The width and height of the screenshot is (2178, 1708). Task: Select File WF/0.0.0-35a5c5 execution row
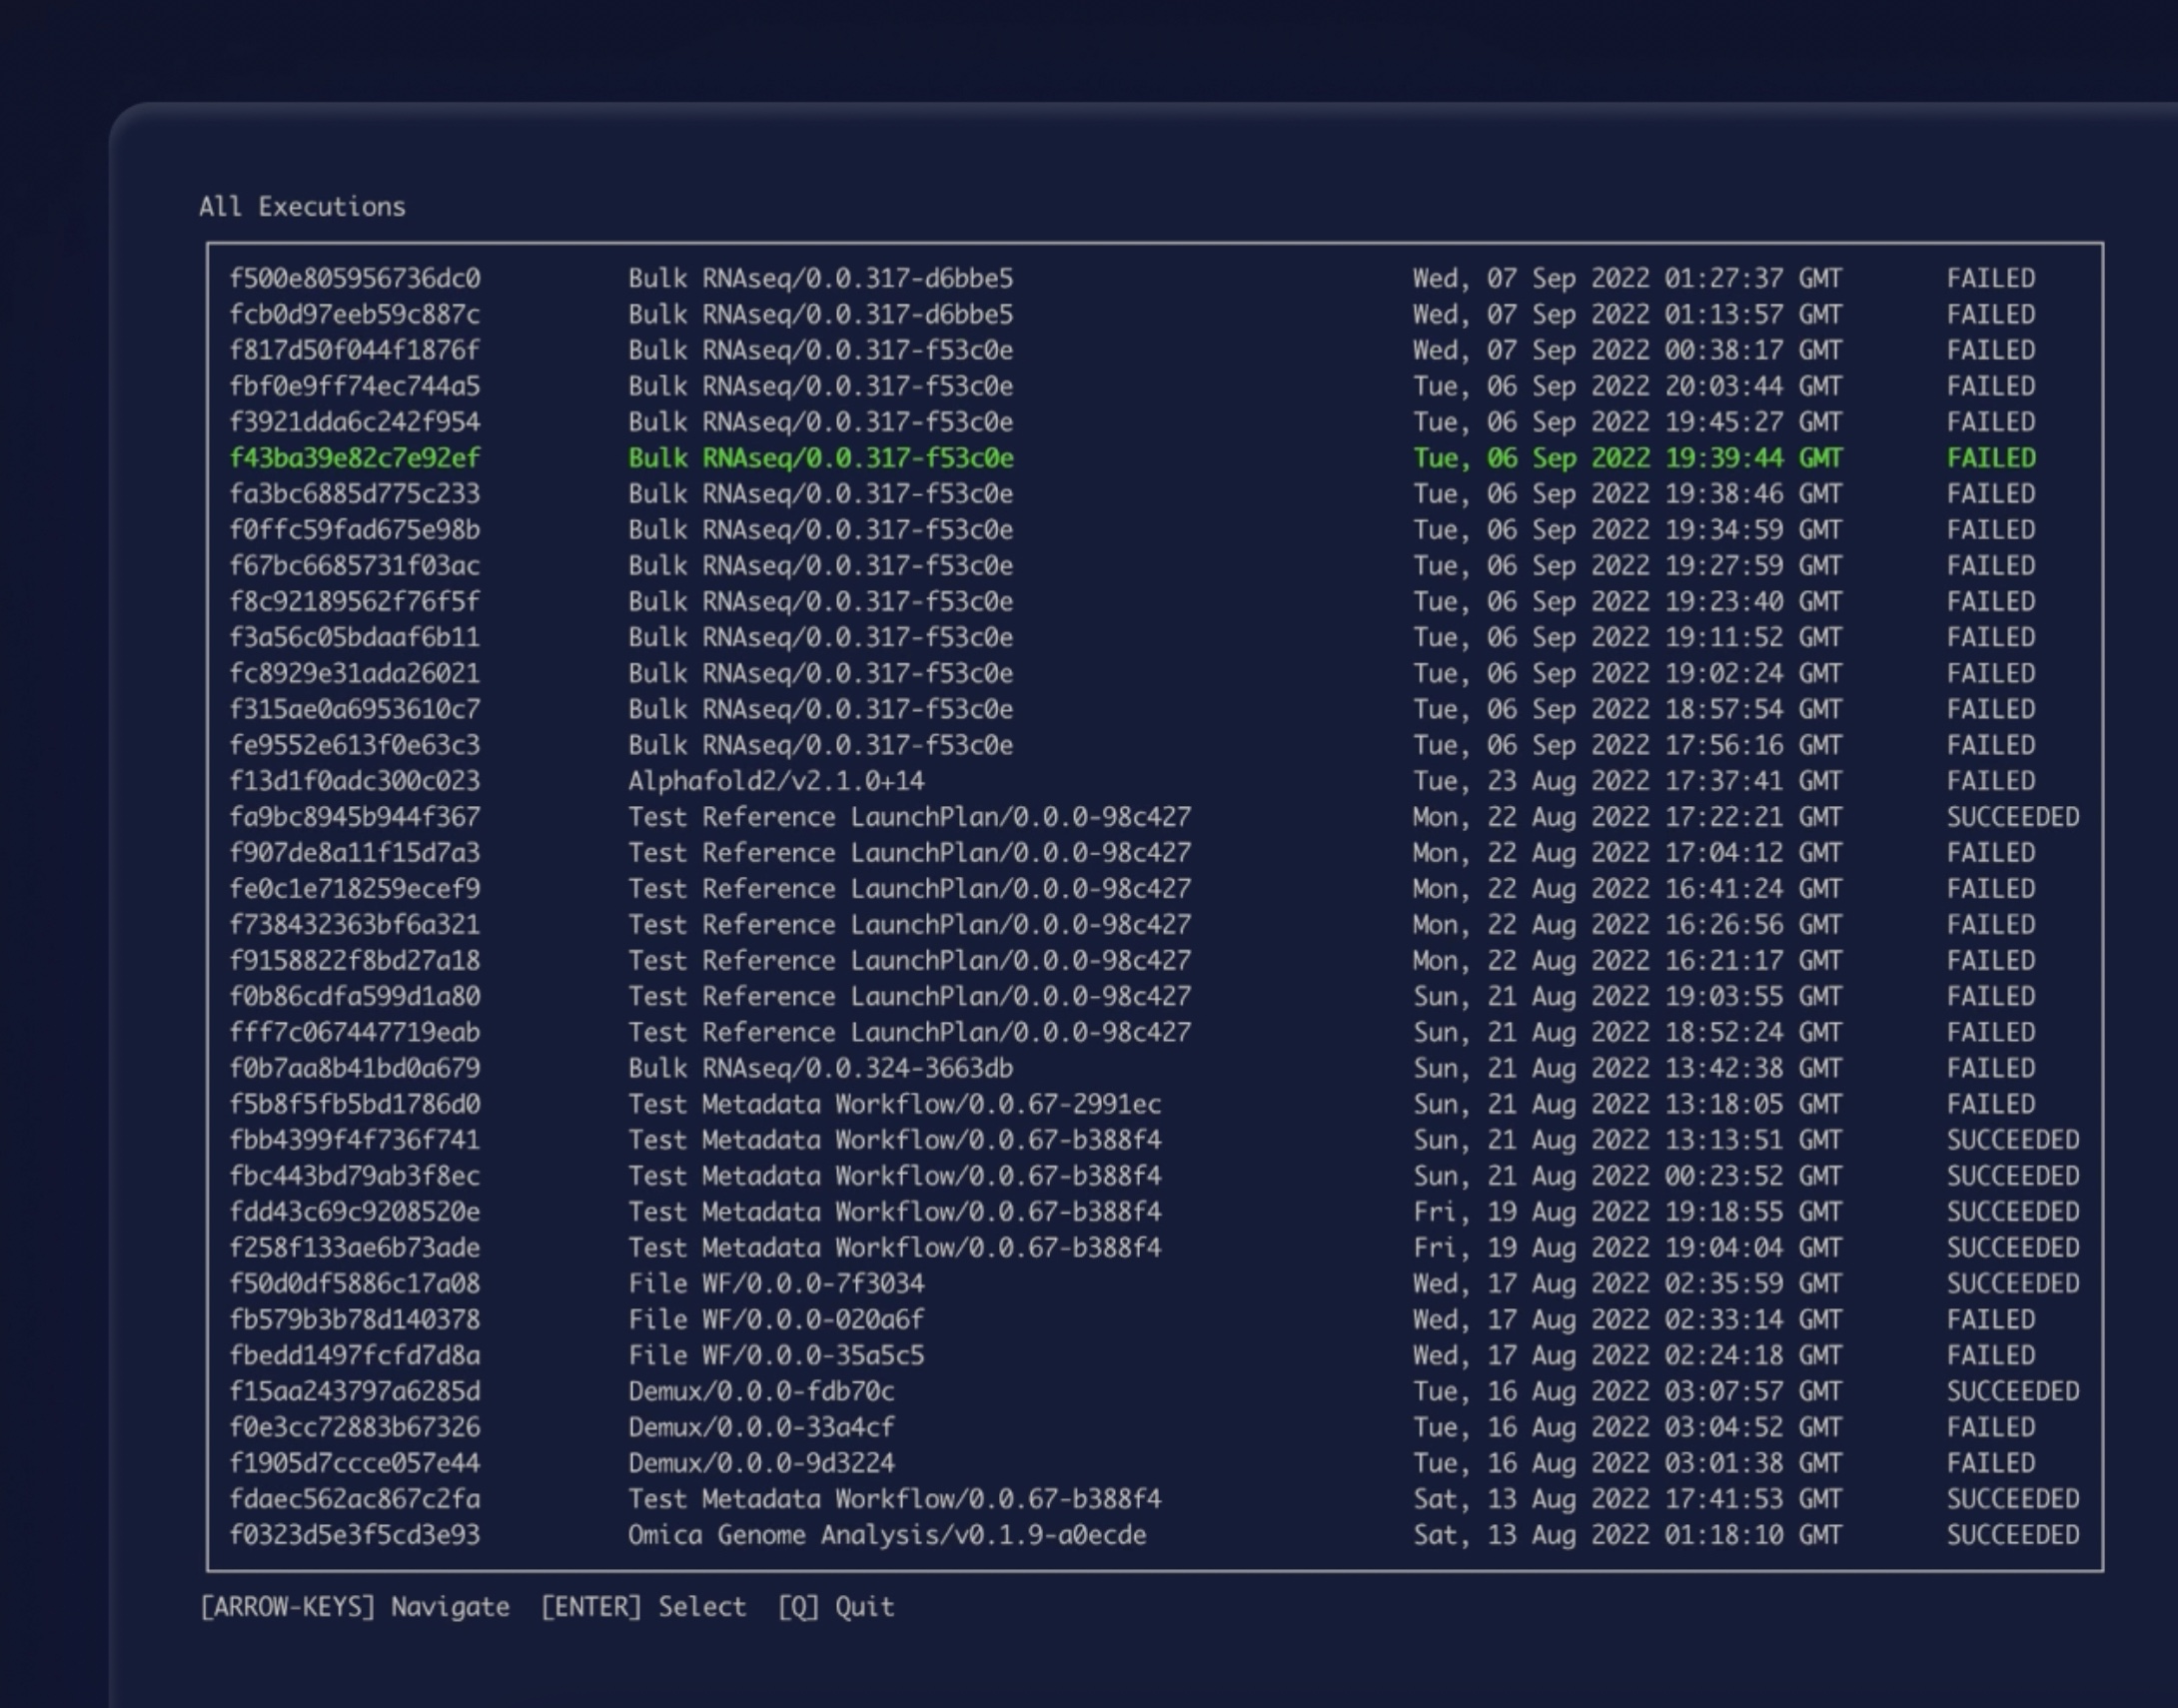776,1355
